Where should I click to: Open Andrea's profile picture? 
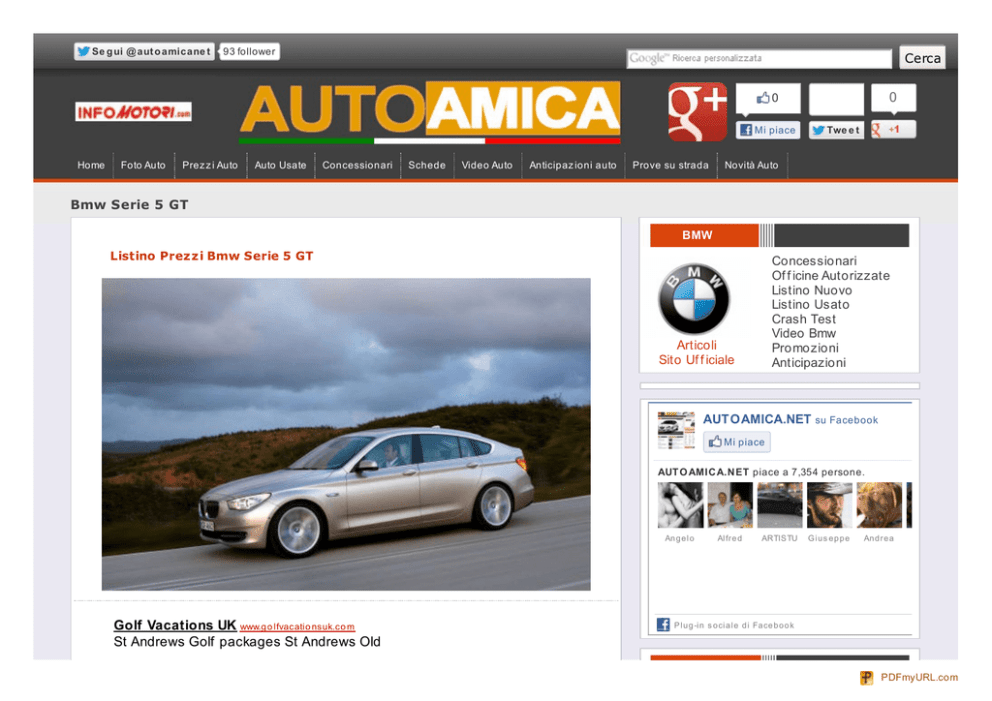pyautogui.click(x=879, y=505)
